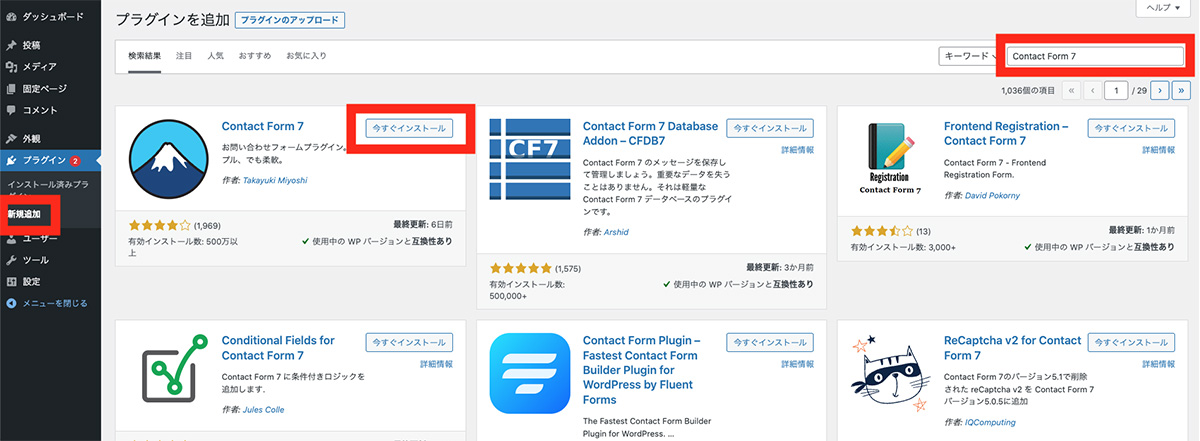Install ReCaptcha v2 for Contact Form 7

pyautogui.click(x=1131, y=342)
